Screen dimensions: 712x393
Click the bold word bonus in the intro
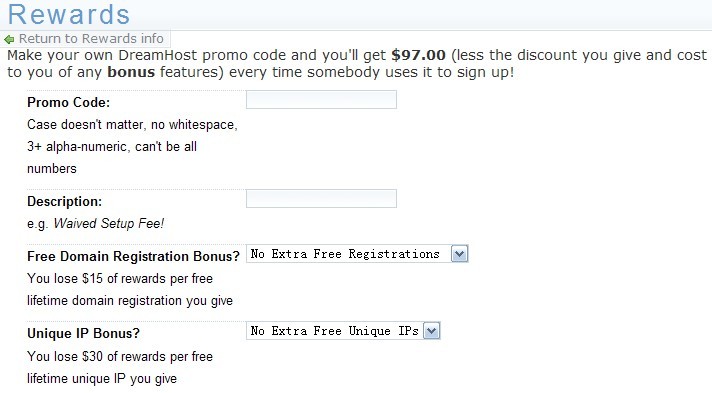[131, 72]
